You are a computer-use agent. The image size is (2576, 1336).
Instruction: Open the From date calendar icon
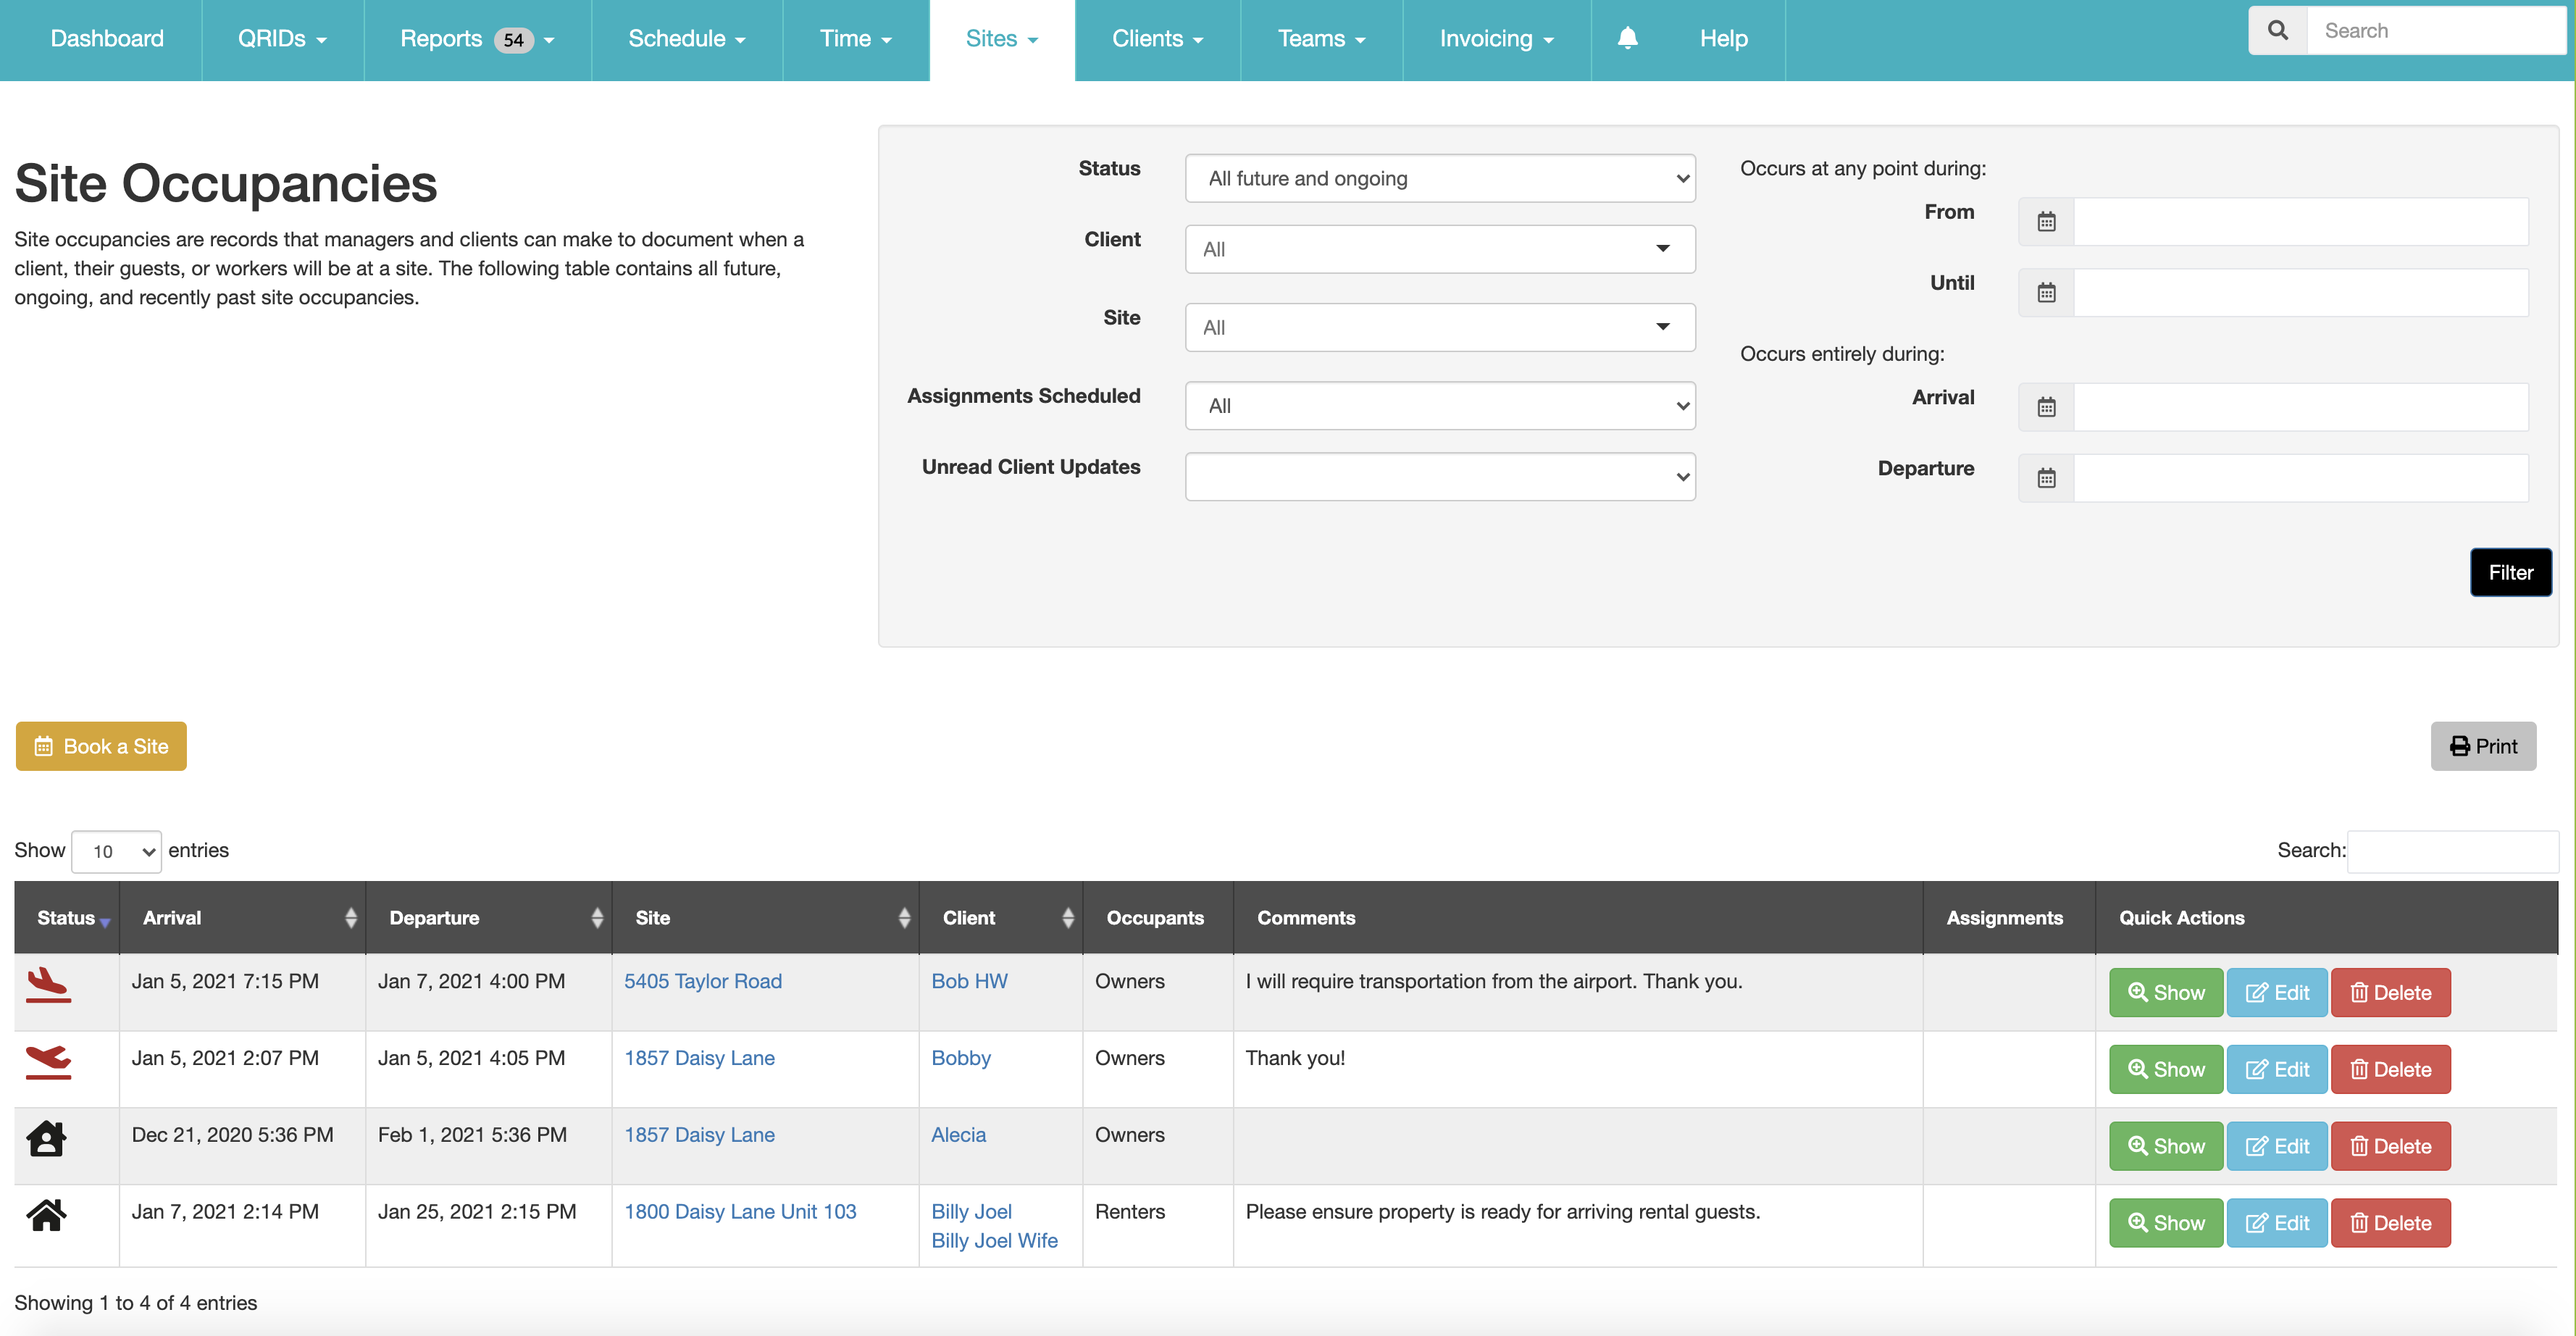(2046, 221)
